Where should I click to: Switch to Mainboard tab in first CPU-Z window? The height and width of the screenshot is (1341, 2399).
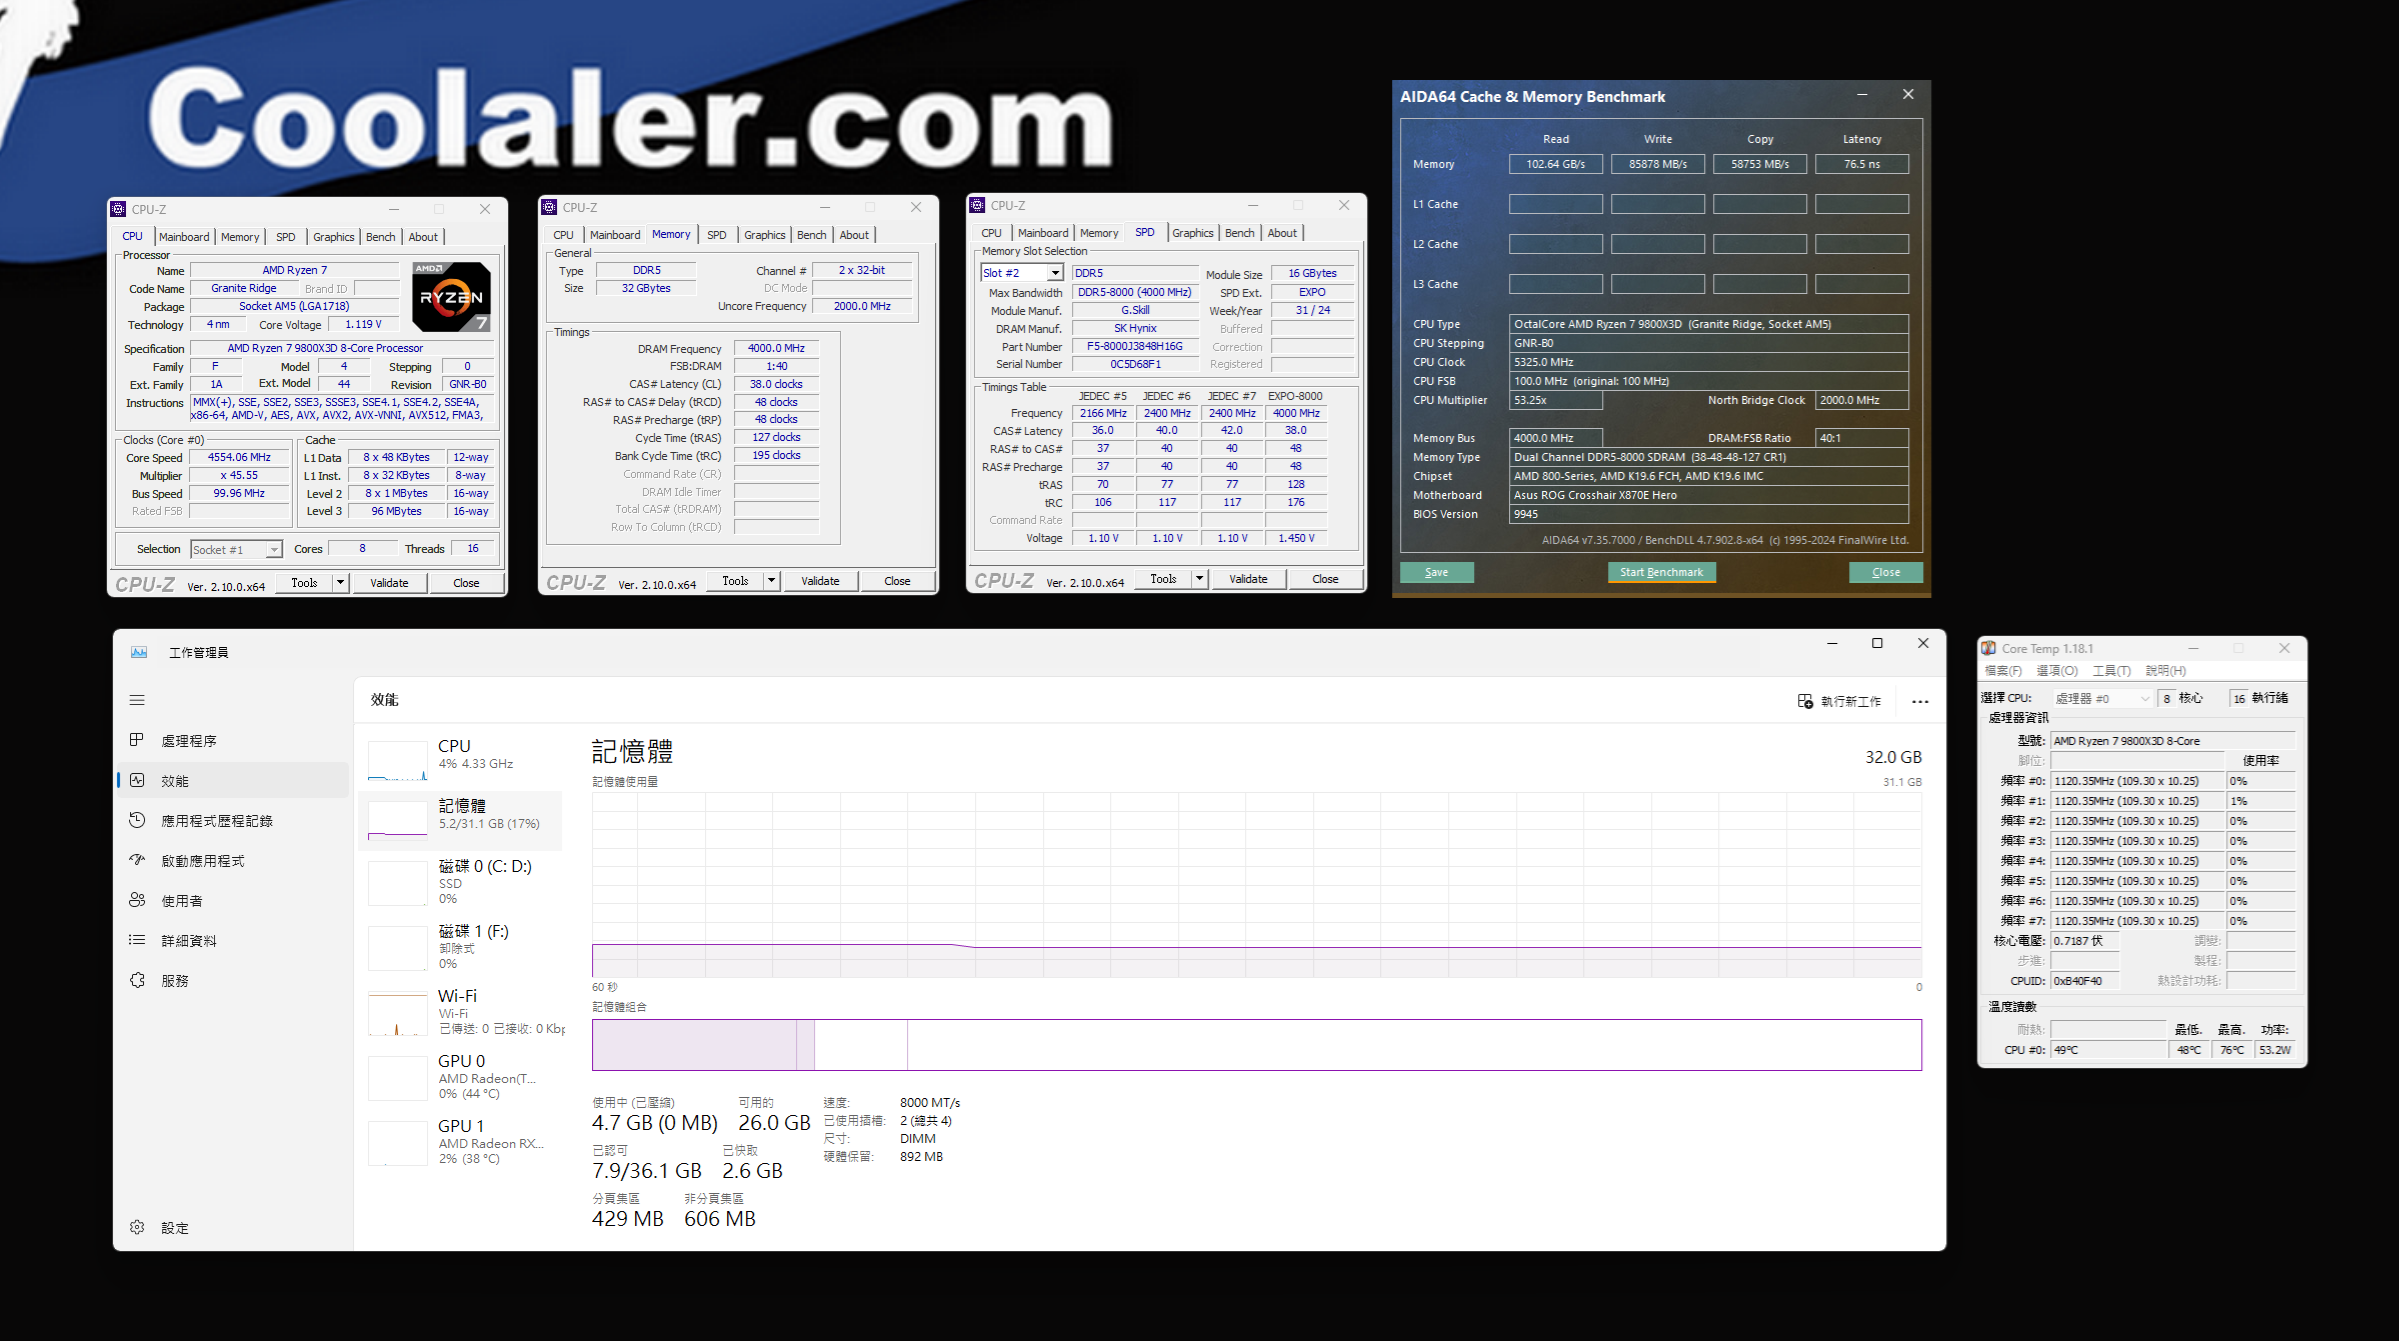184,237
